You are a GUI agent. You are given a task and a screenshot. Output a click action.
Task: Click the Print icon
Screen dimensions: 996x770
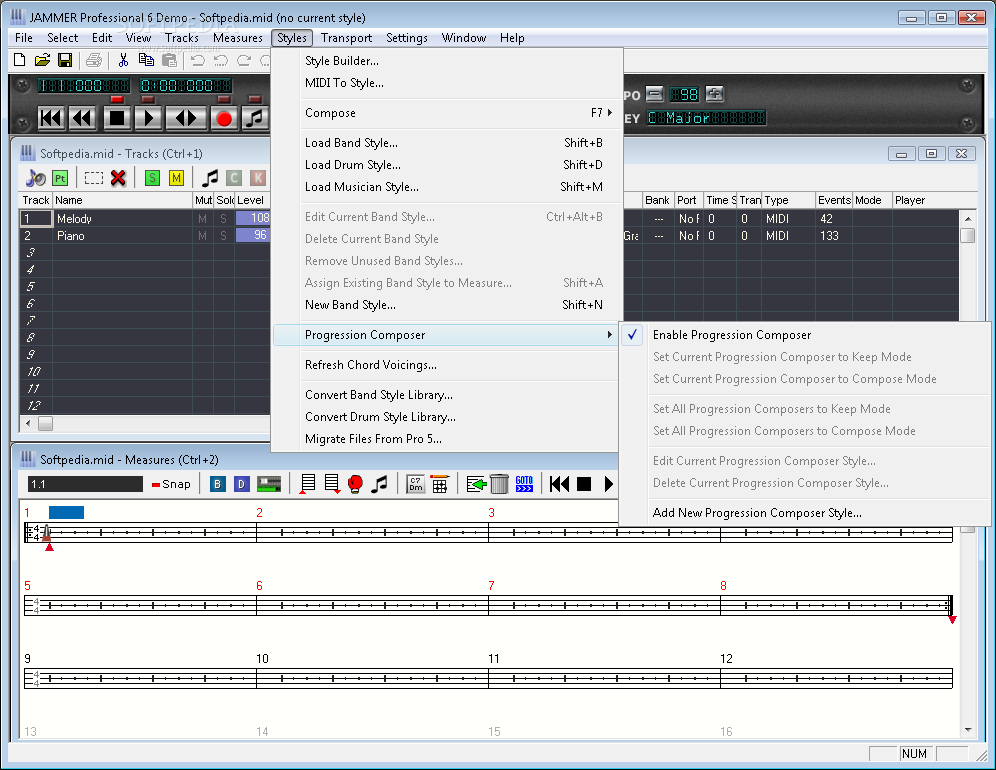94,60
